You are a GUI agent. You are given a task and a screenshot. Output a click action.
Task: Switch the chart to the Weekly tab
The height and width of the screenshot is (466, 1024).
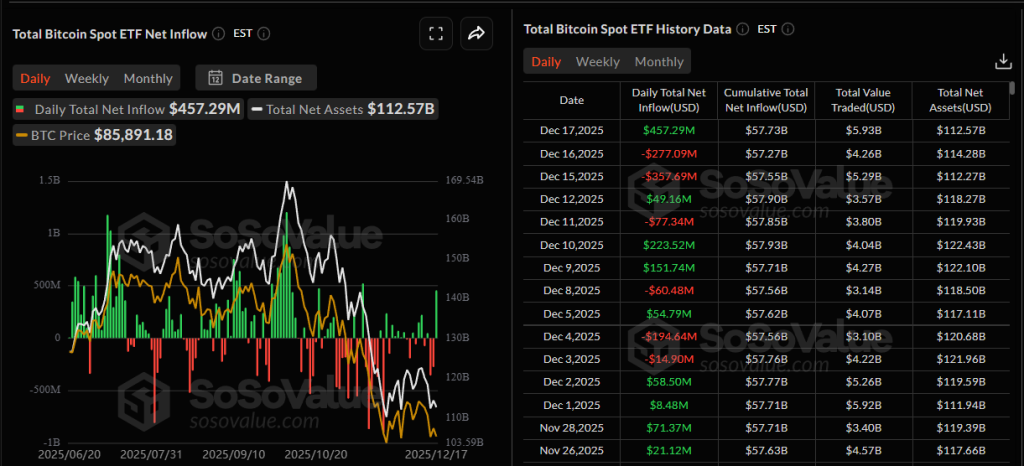coord(87,78)
